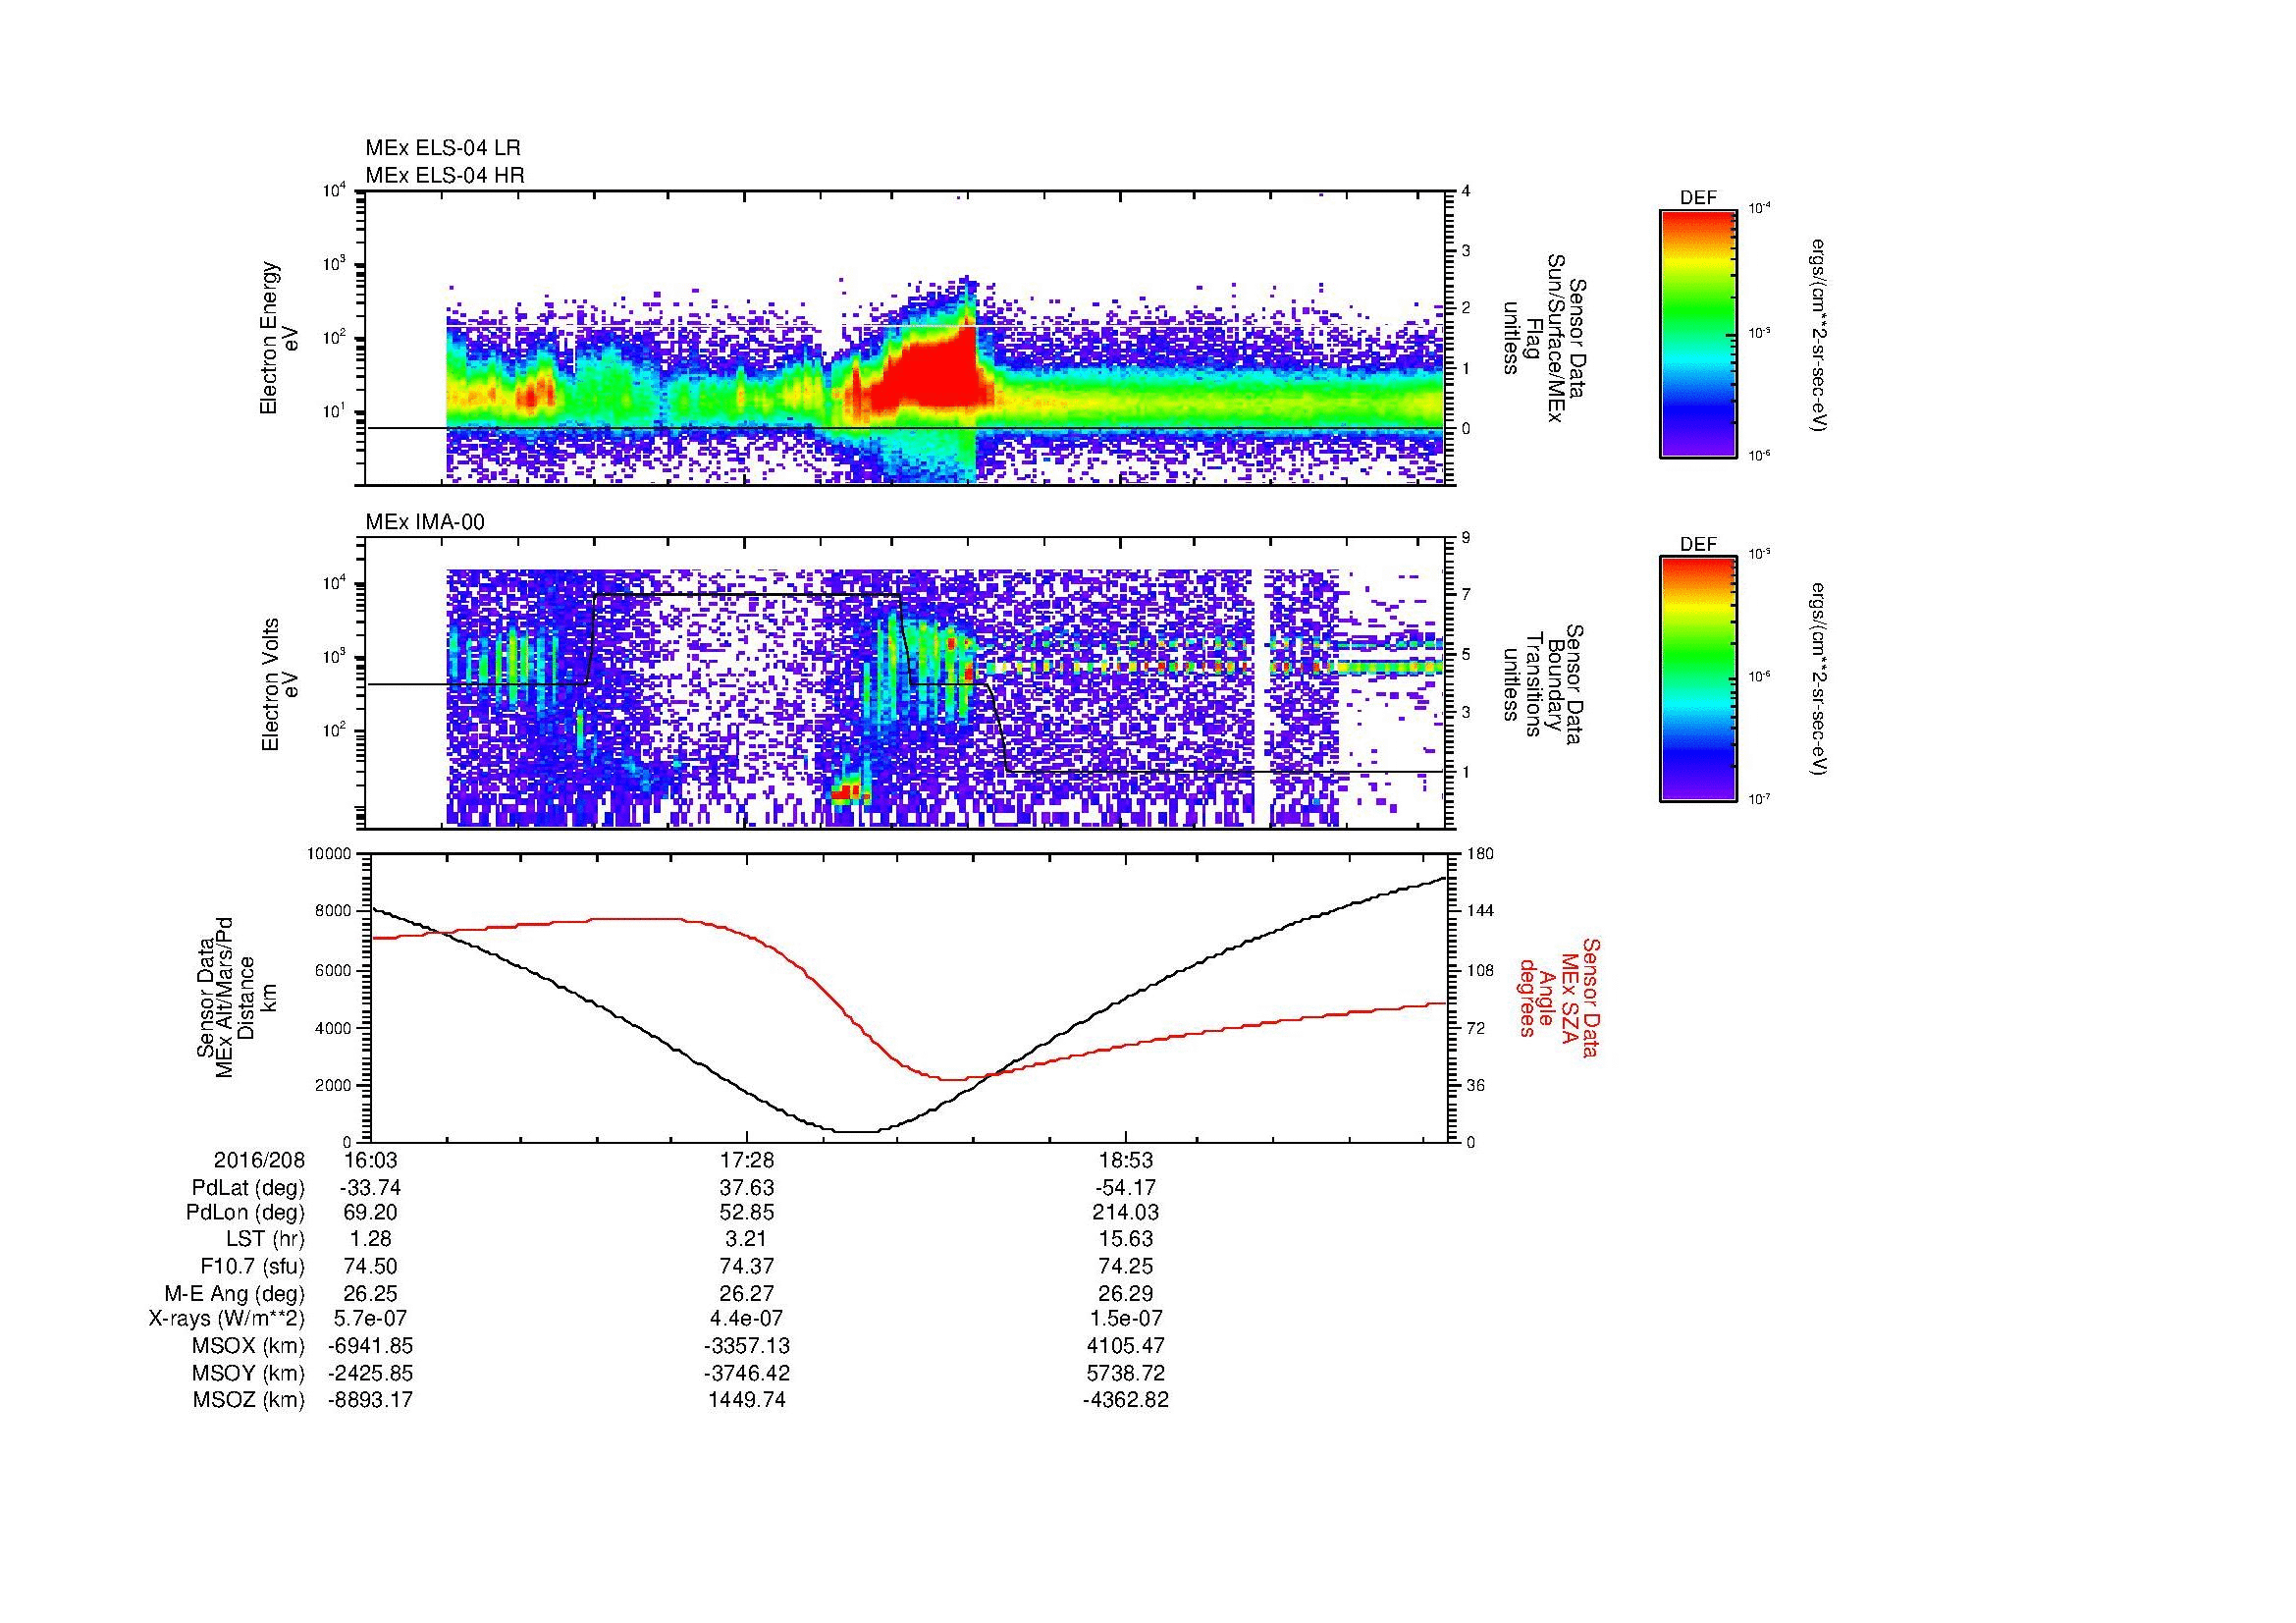Click the LST value 1.28
2296x1623 pixels.
pos(370,1239)
